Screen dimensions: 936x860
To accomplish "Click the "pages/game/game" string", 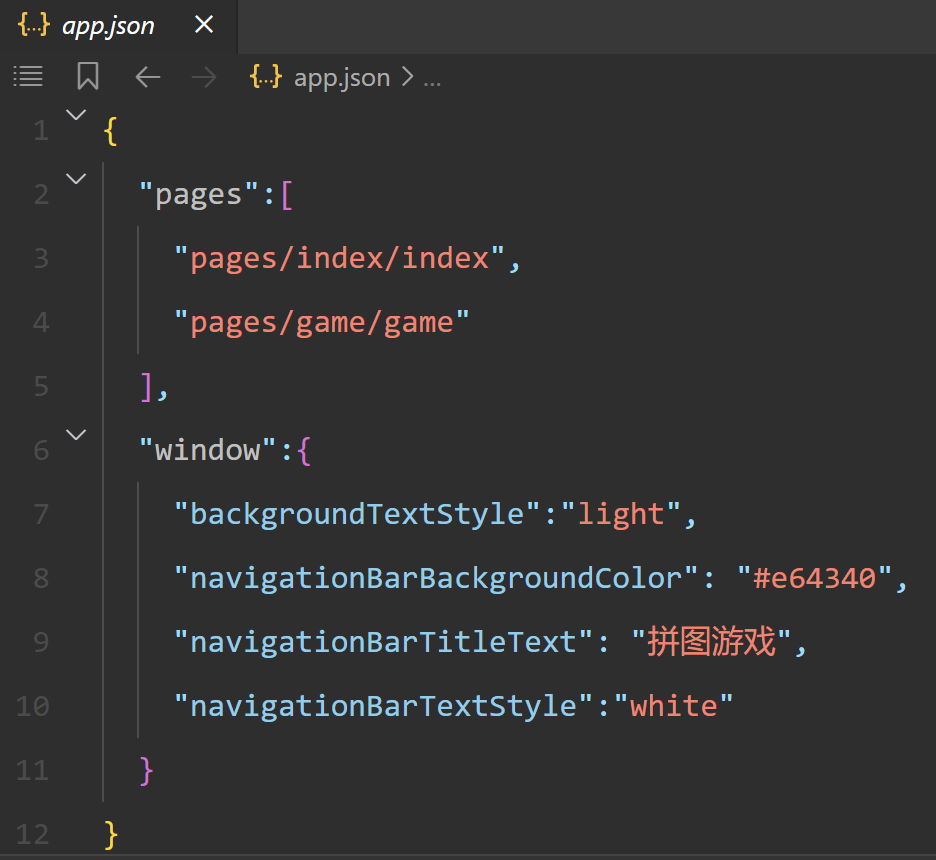I will 322,323.
